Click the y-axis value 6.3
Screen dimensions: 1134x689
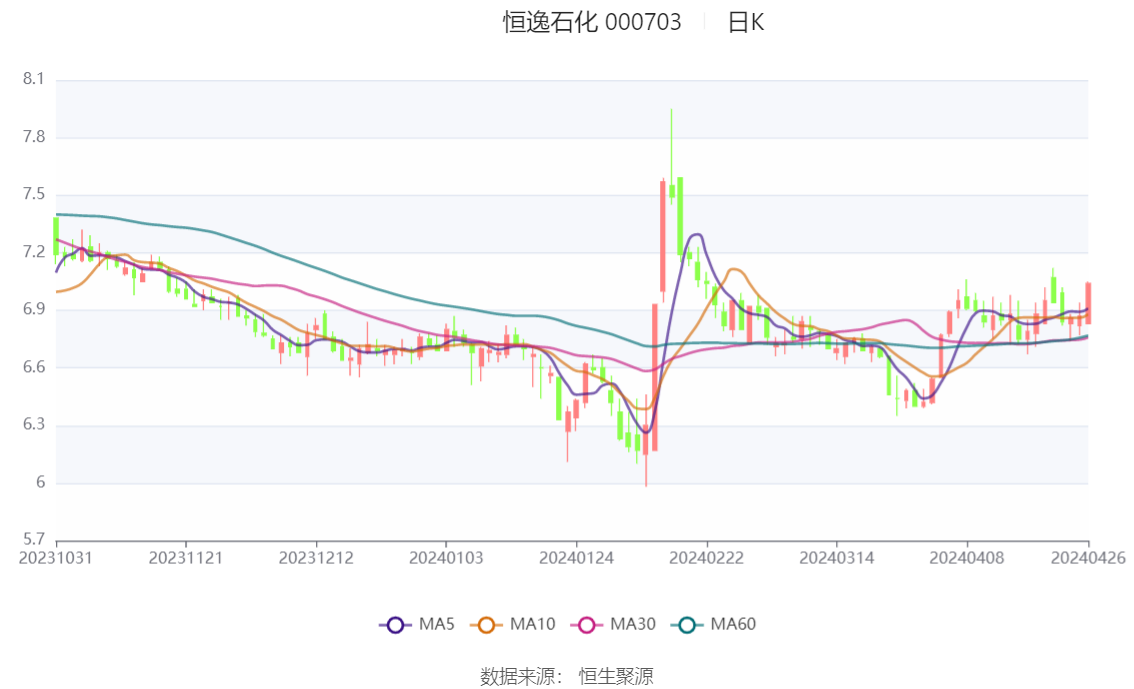[34, 424]
